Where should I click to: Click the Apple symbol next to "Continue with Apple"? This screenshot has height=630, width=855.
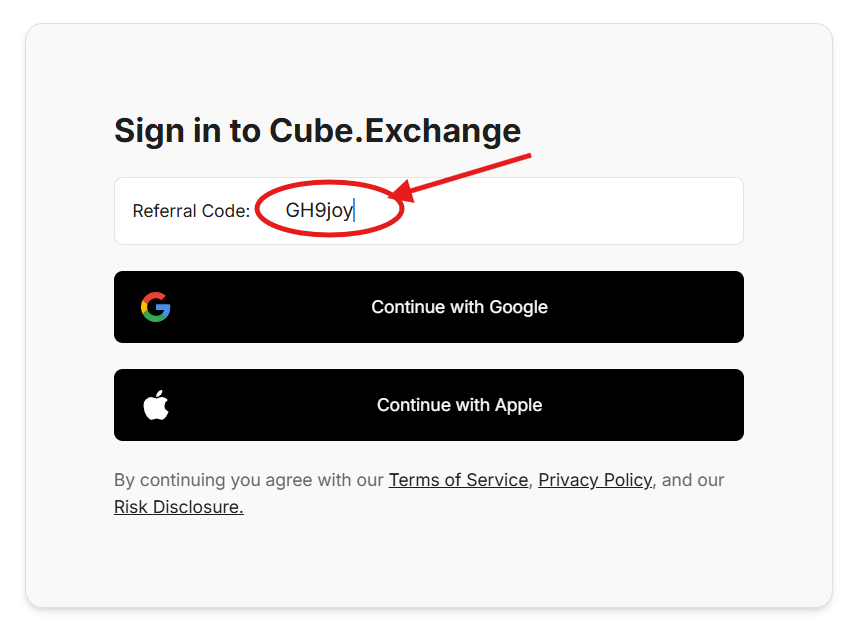point(156,405)
